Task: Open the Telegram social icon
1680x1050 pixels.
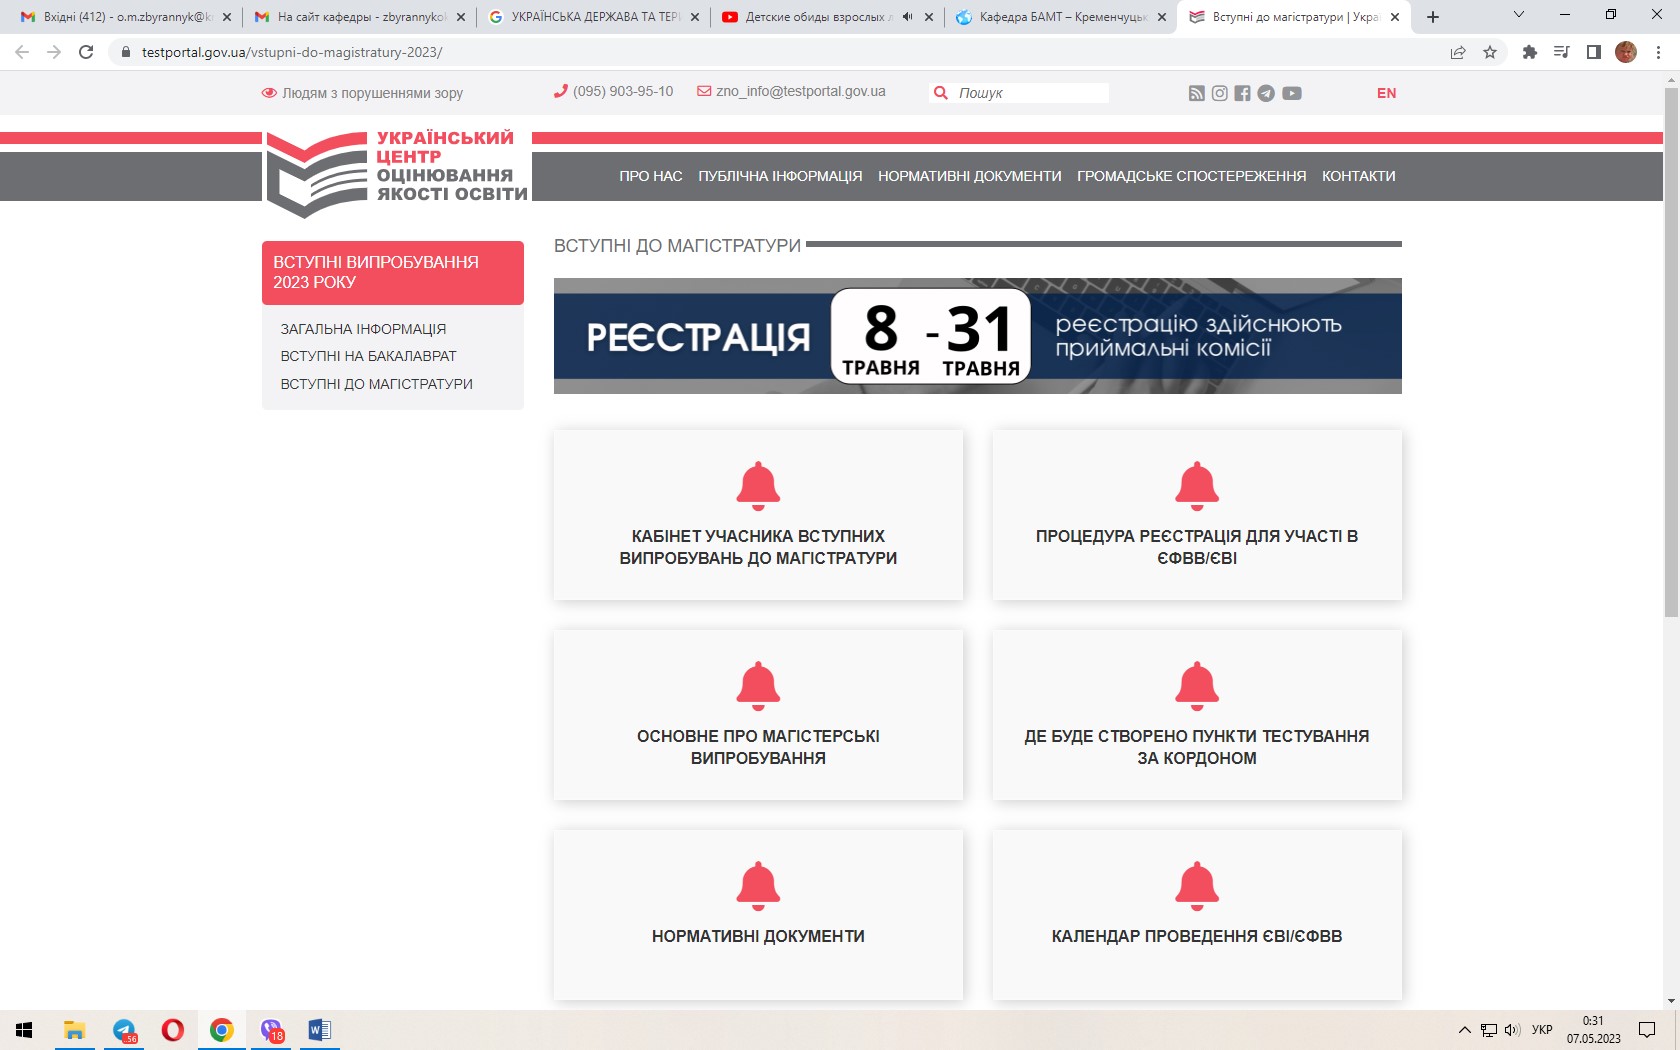Action: 1266,93
